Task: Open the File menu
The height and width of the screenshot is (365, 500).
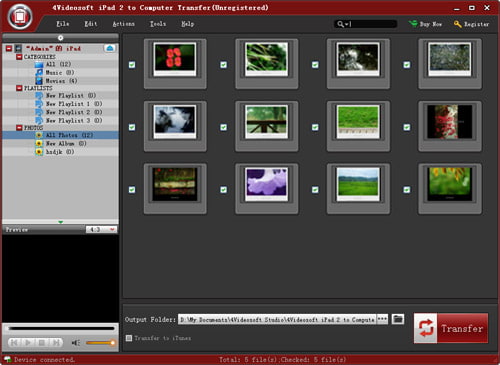Action: click(63, 24)
